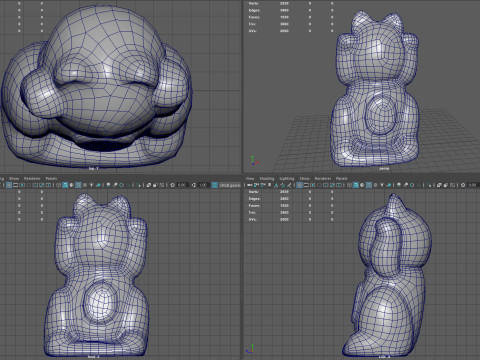480x360 pixels.
Task: Click 'persp' camera label in perspective view
Action: point(384,169)
